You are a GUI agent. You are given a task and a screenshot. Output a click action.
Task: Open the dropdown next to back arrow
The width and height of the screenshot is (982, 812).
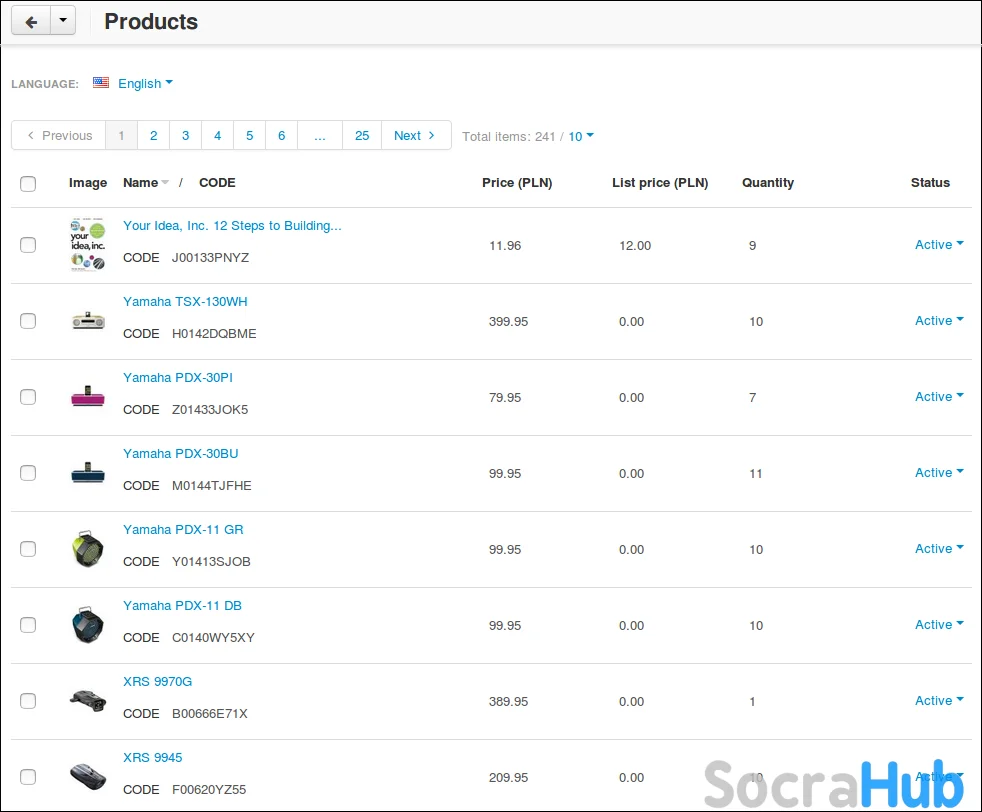tap(63, 22)
